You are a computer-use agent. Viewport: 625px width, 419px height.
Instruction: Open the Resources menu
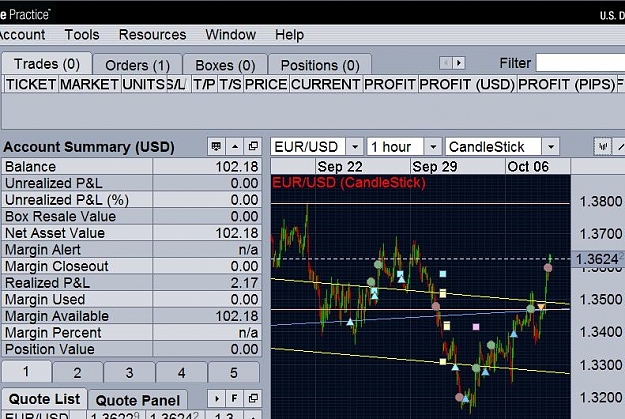(152, 35)
